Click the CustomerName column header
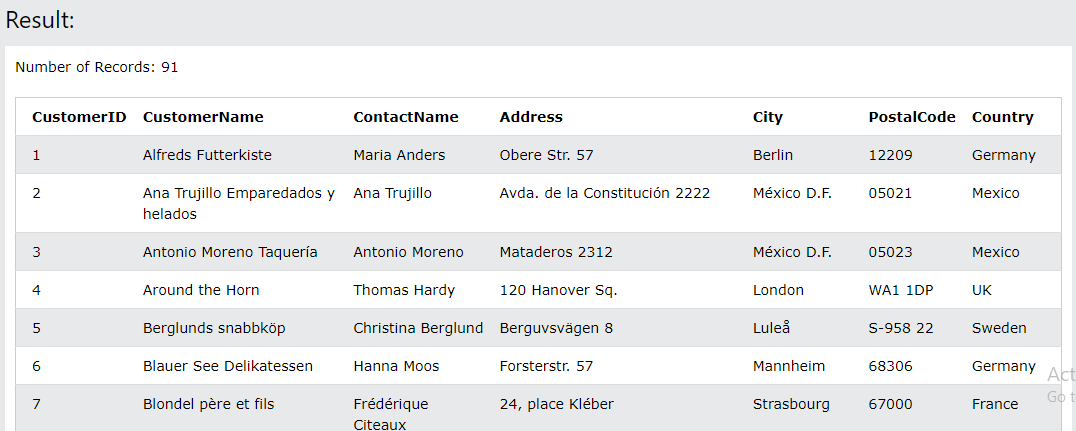This screenshot has height=431, width=1076. pyautogui.click(x=203, y=117)
